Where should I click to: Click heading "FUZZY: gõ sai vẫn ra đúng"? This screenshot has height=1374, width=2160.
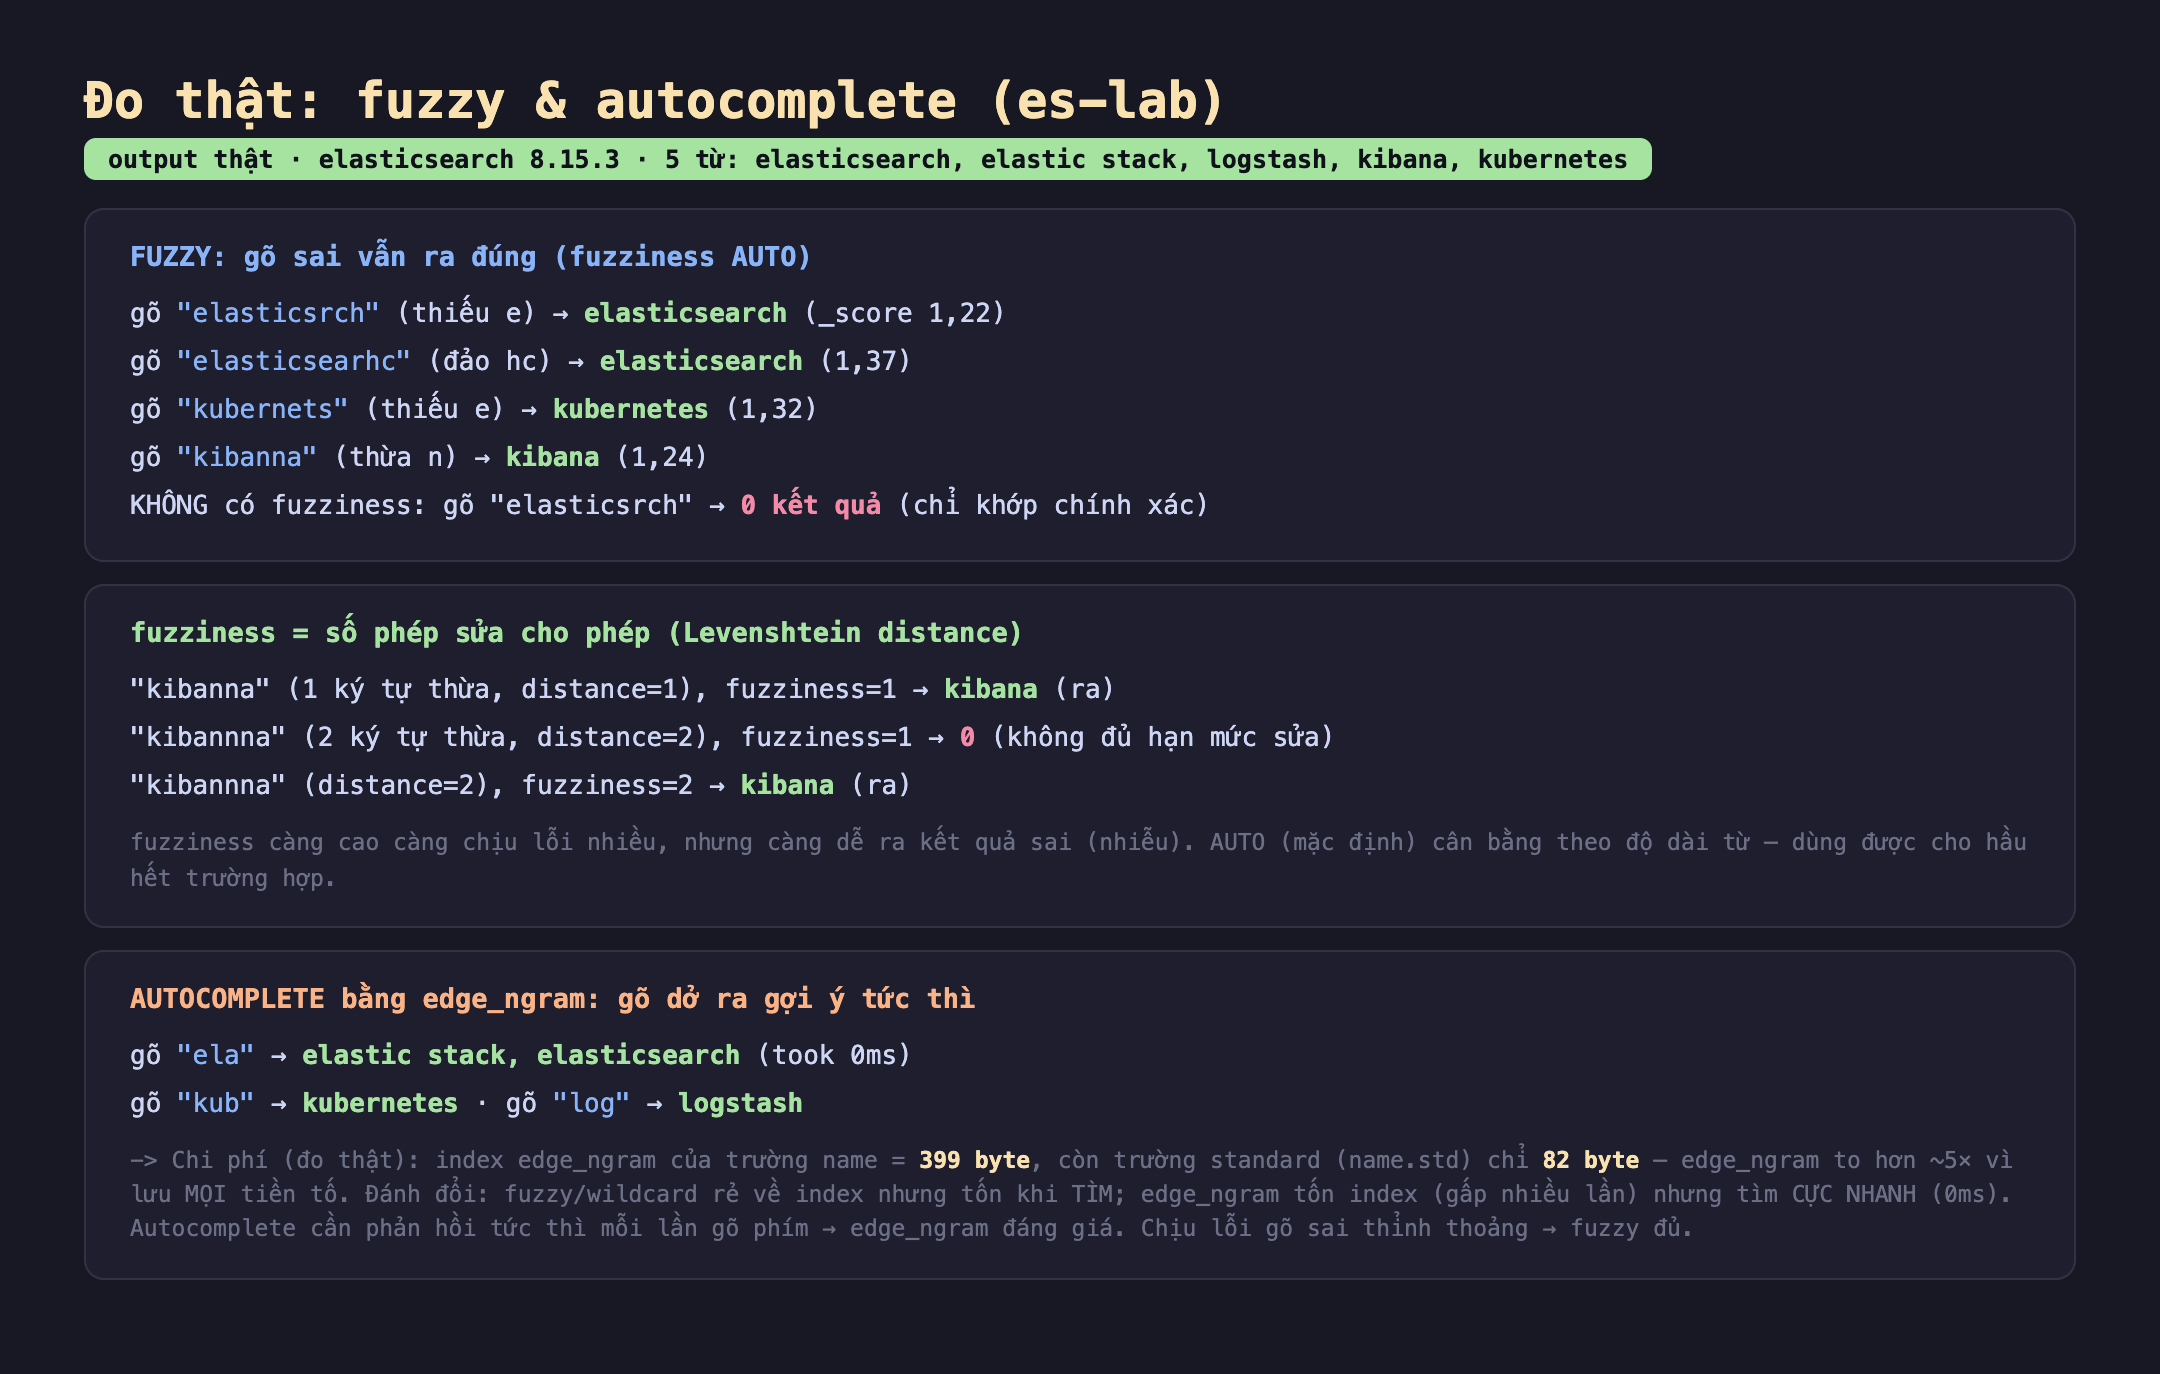[x=470, y=257]
